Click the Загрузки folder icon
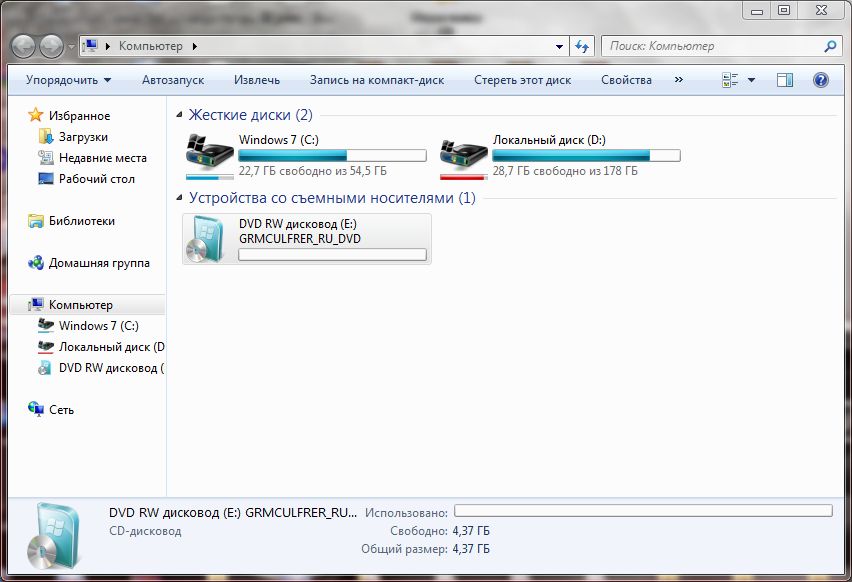The height and width of the screenshot is (582, 852). click(x=46, y=136)
